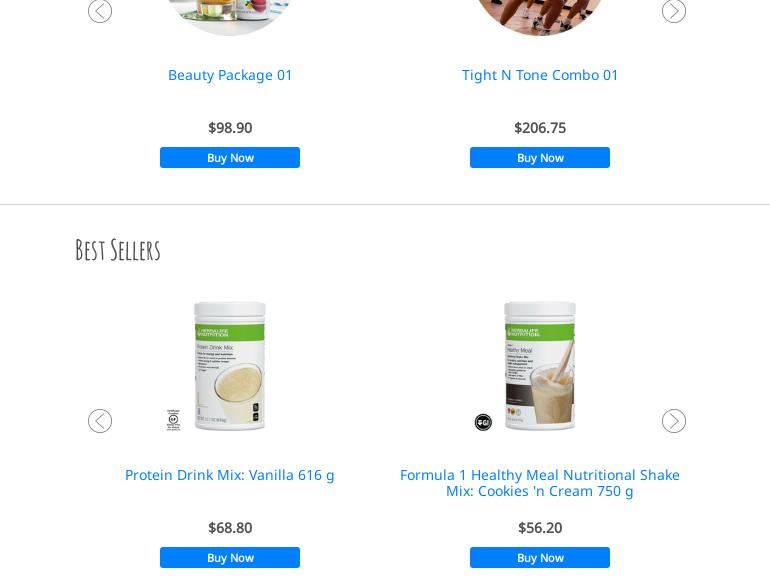770x587 pixels.
Task: Show previous Best Sellers products
Action: click(x=100, y=421)
